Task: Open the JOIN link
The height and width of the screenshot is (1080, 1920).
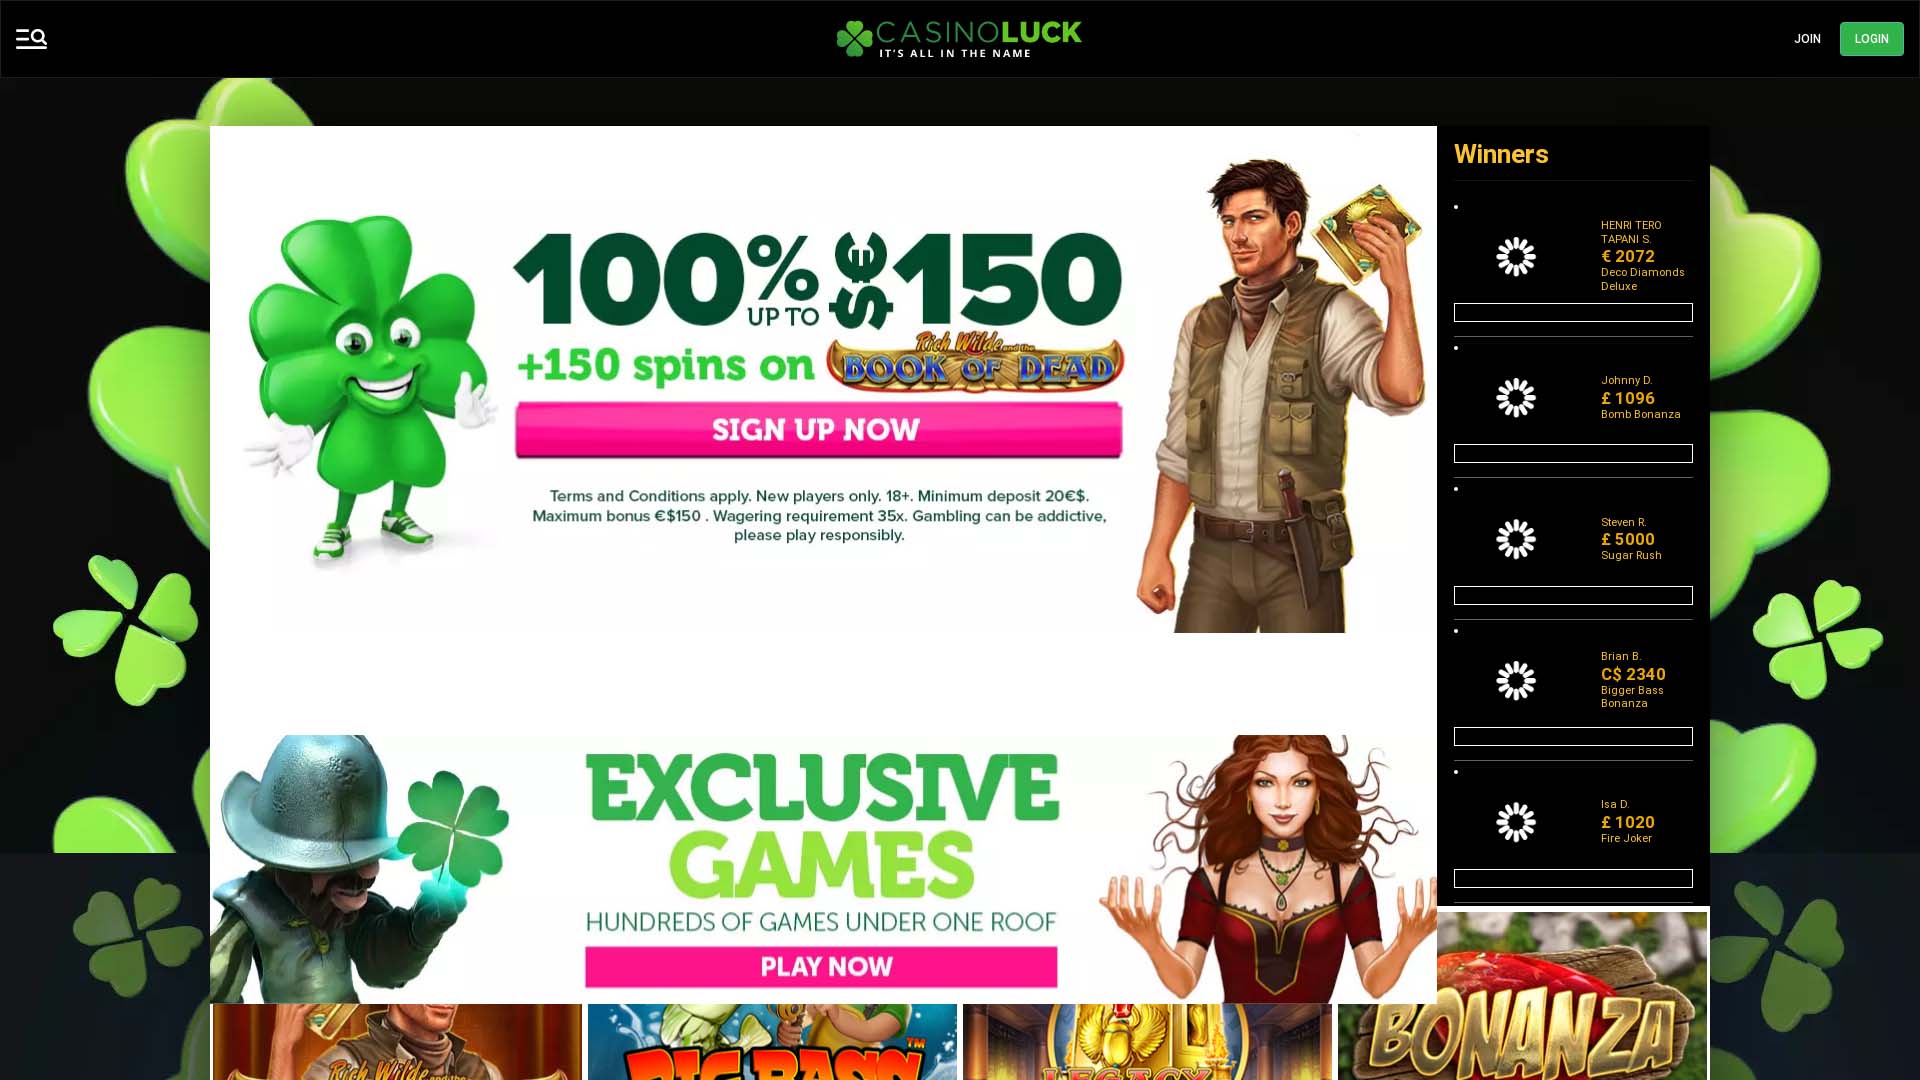Action: (x=1806, y=39)
